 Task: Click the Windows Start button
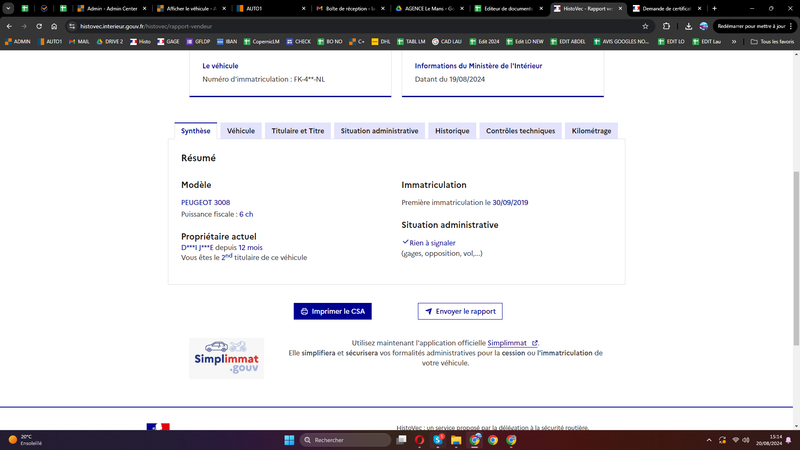(289, 440)
